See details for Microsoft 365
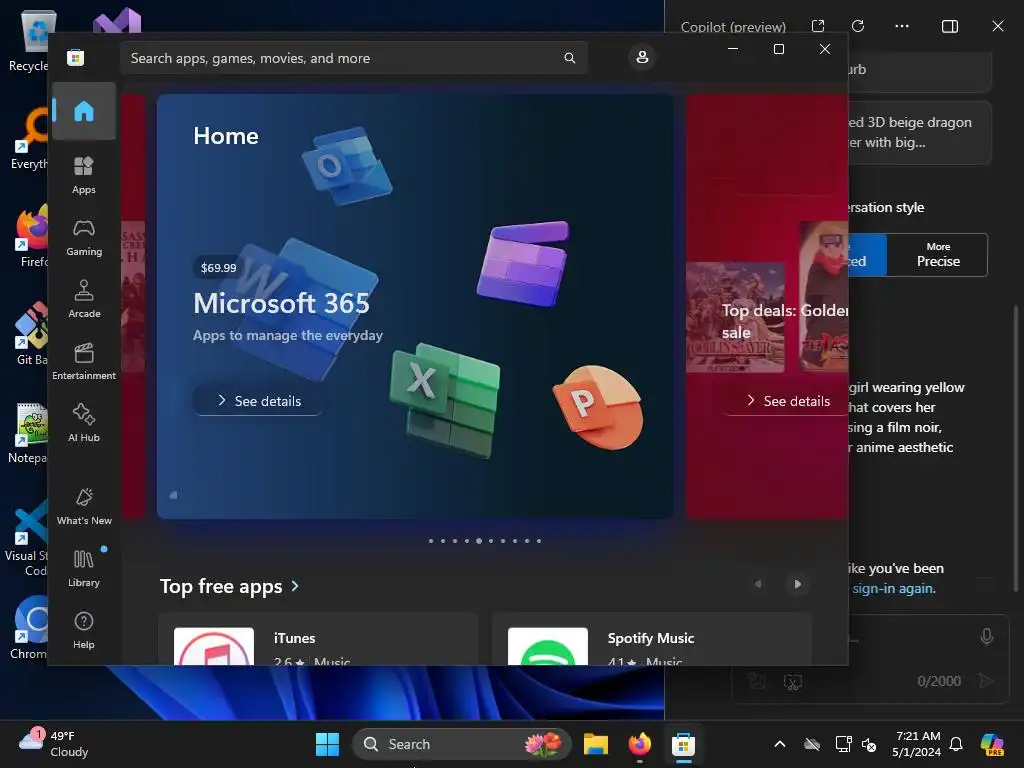 point(259,400)
